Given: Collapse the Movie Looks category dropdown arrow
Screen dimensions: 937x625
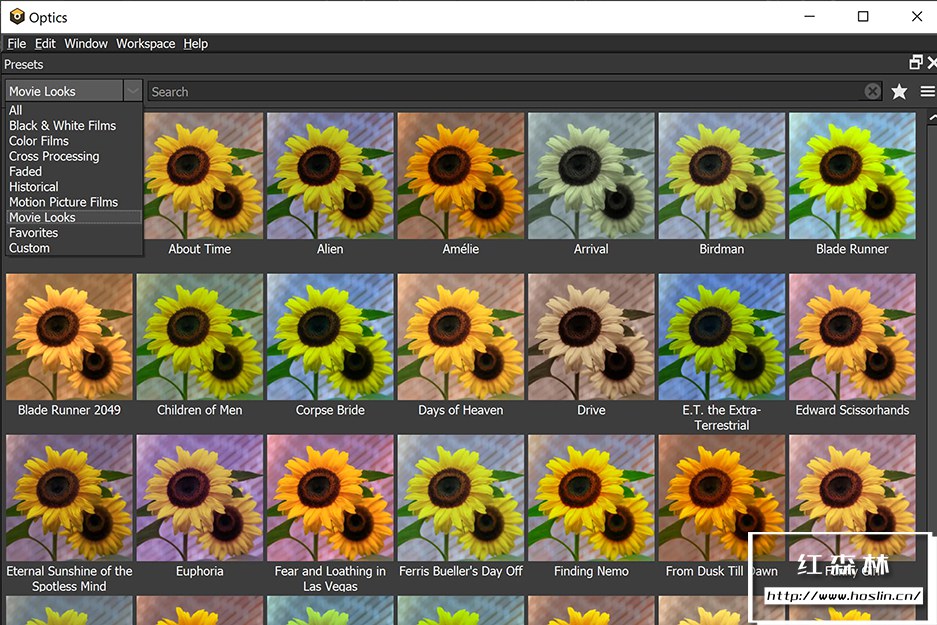Looking at the screenshot, I should point(133,91).
